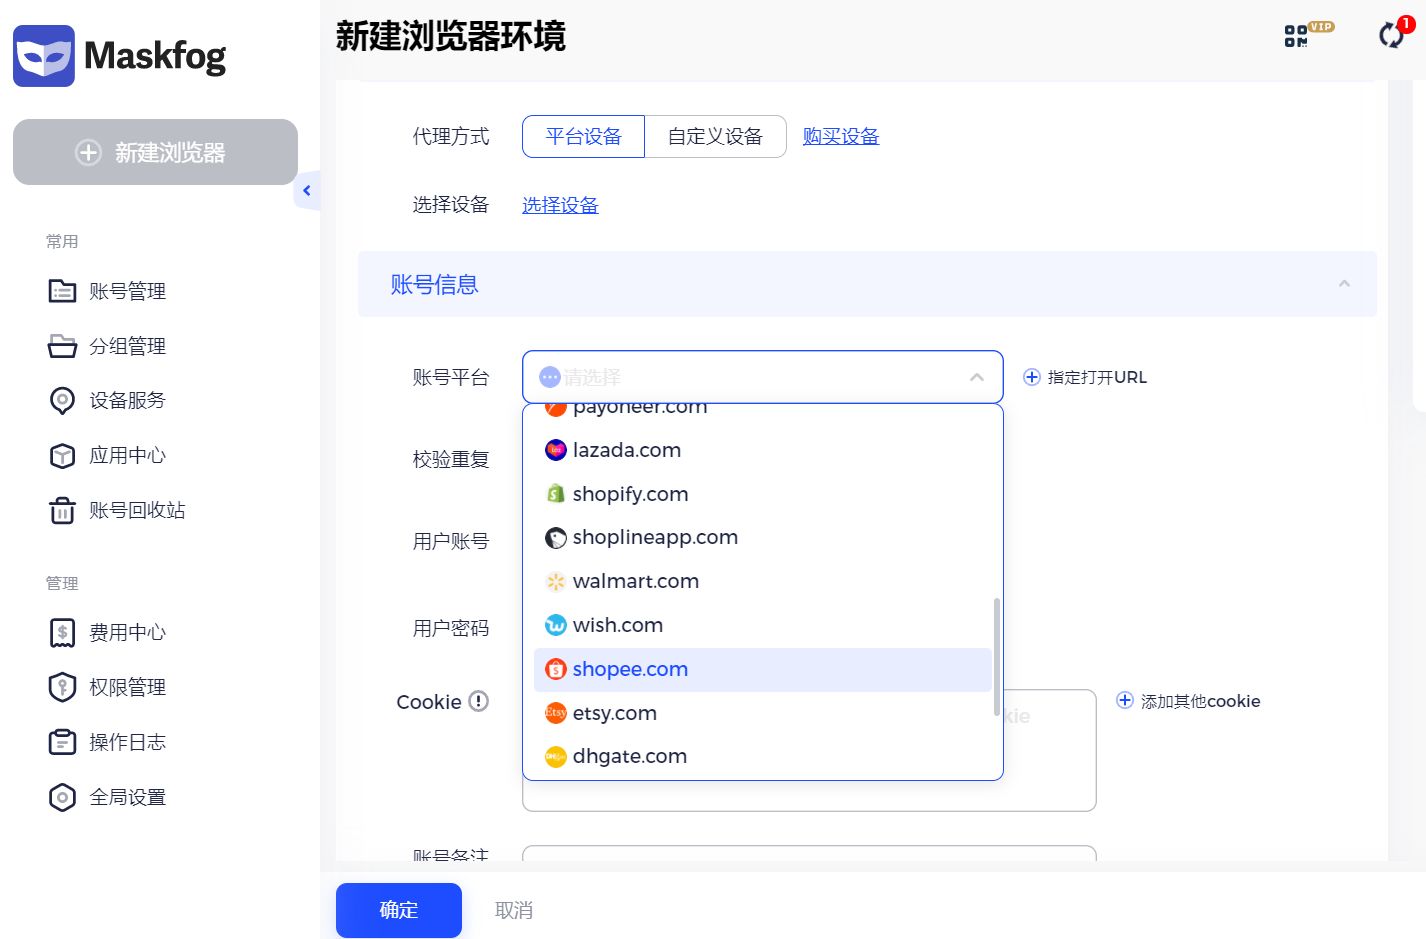Click the dropdown list scrollbar thumb
Screen dimensions: 1426x939
click(x=996, y=657)
